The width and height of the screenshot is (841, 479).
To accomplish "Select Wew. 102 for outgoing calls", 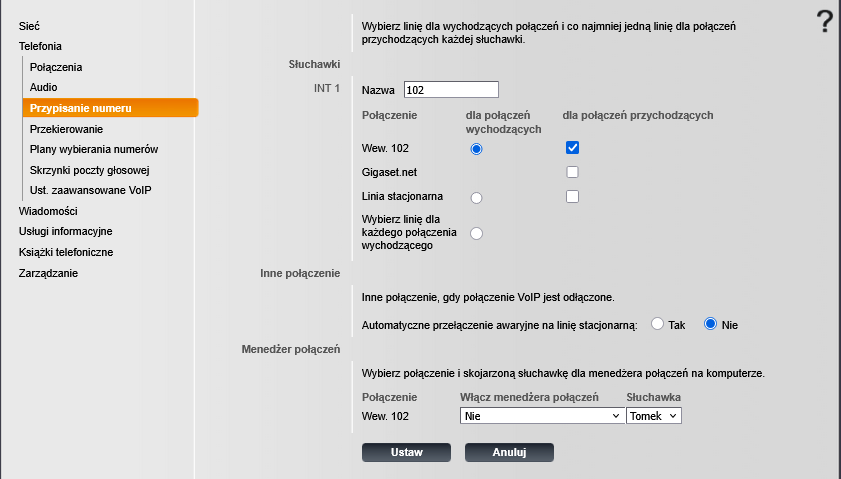I will pyautogui.click(x=476, y=149).
